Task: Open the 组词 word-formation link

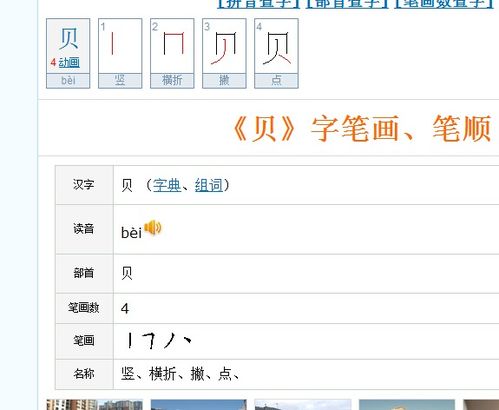Action: coord(209,185)
